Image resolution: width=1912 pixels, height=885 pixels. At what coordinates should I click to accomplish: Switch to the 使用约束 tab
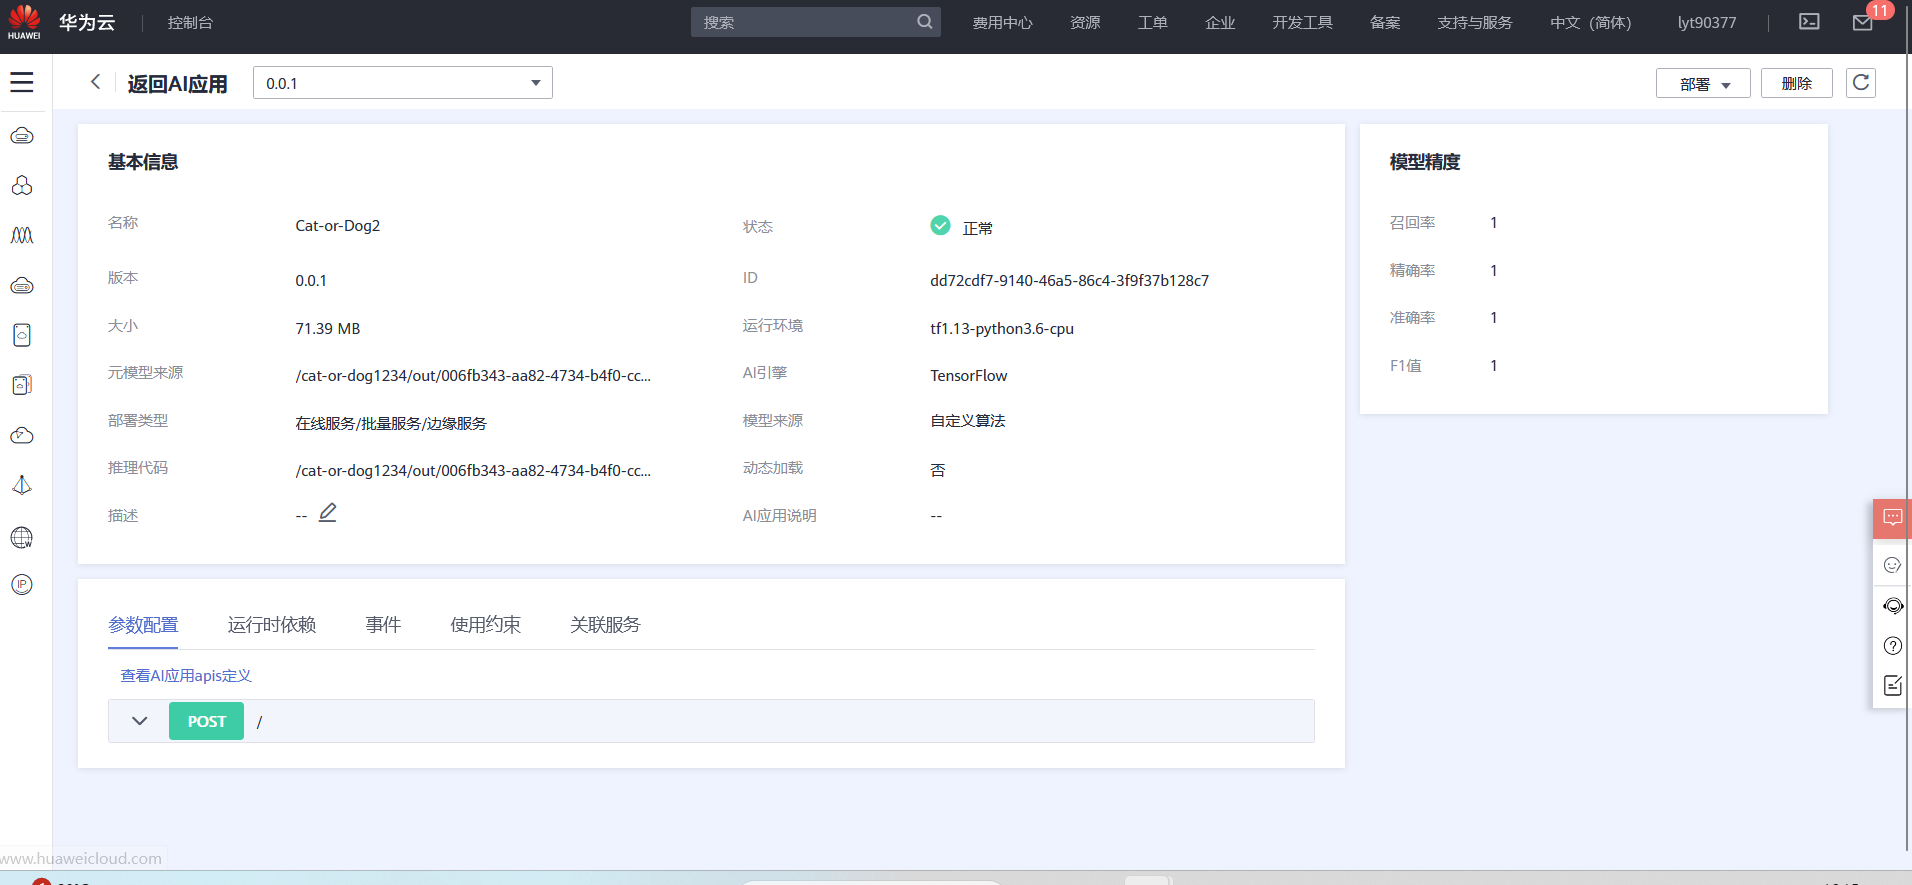click(485, 625)
